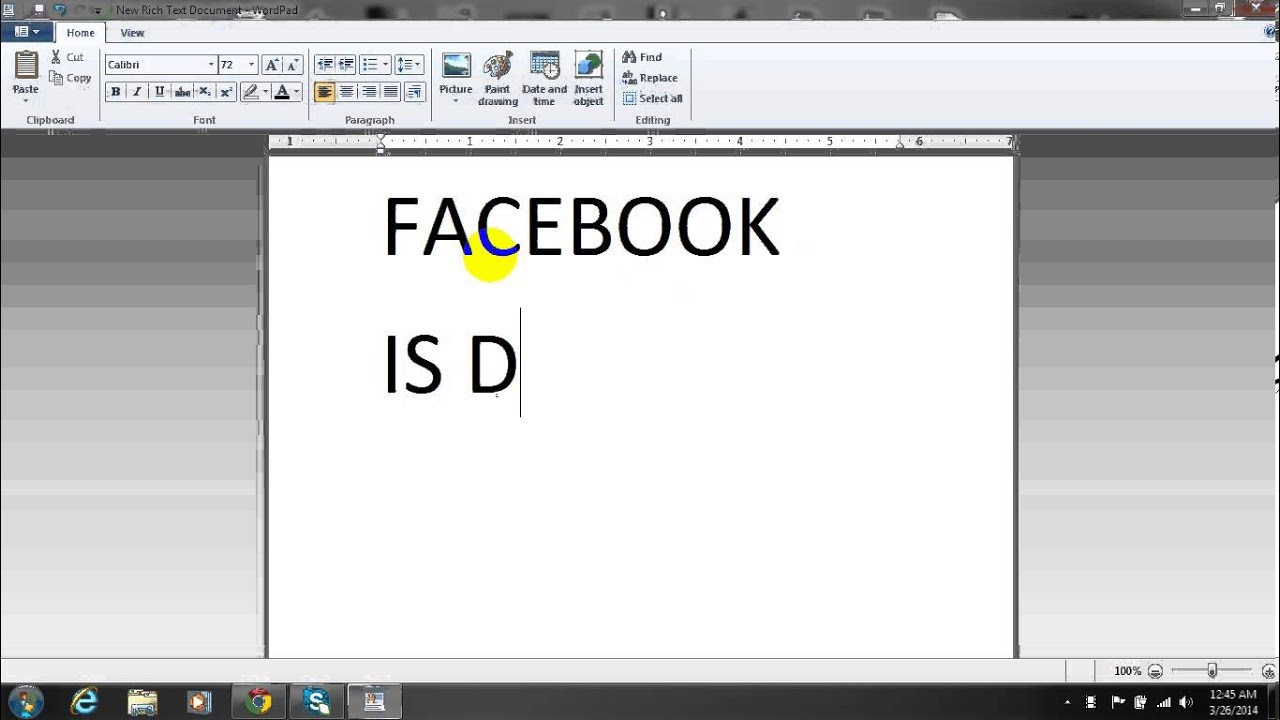The height and width of the screenshot is (720, 1280).
Task: Expand bullet list style dropdown arrow
Action: 385,65
